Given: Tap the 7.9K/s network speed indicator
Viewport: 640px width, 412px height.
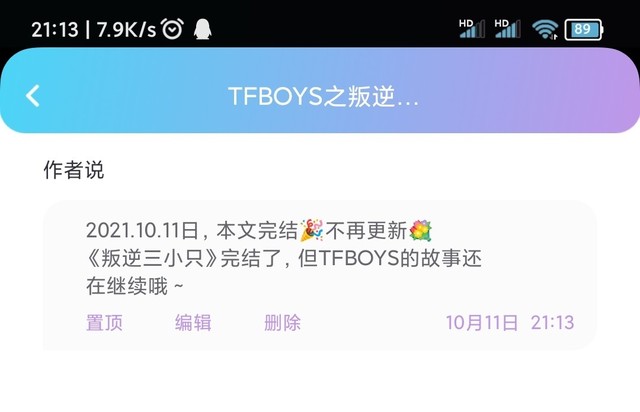Looking at the screenshot, I should point(127,29).
